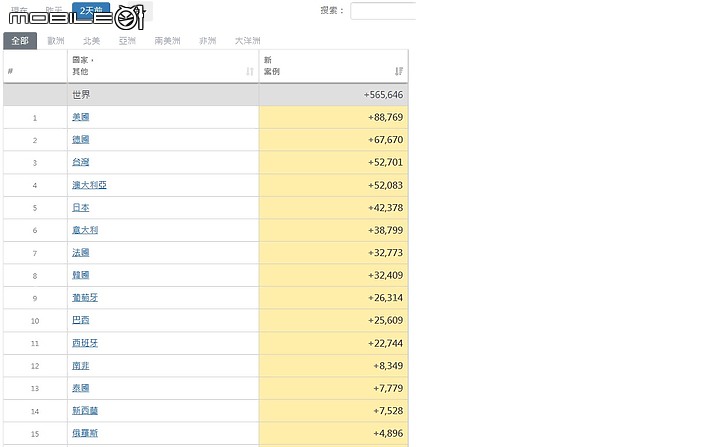Sort by the new cases column icon
The height and width of the screenshot is (447, 720).
(399, 71)
